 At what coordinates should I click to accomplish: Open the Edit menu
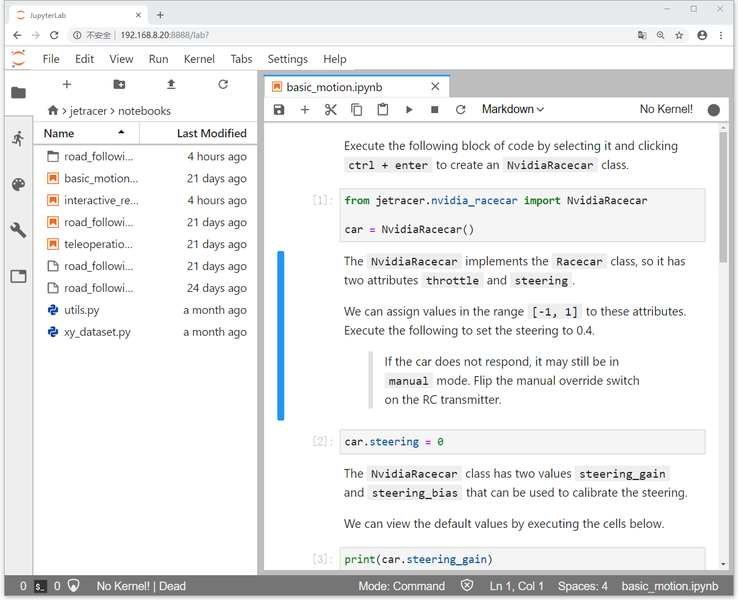pyautogui.click(x=84, y=59)
